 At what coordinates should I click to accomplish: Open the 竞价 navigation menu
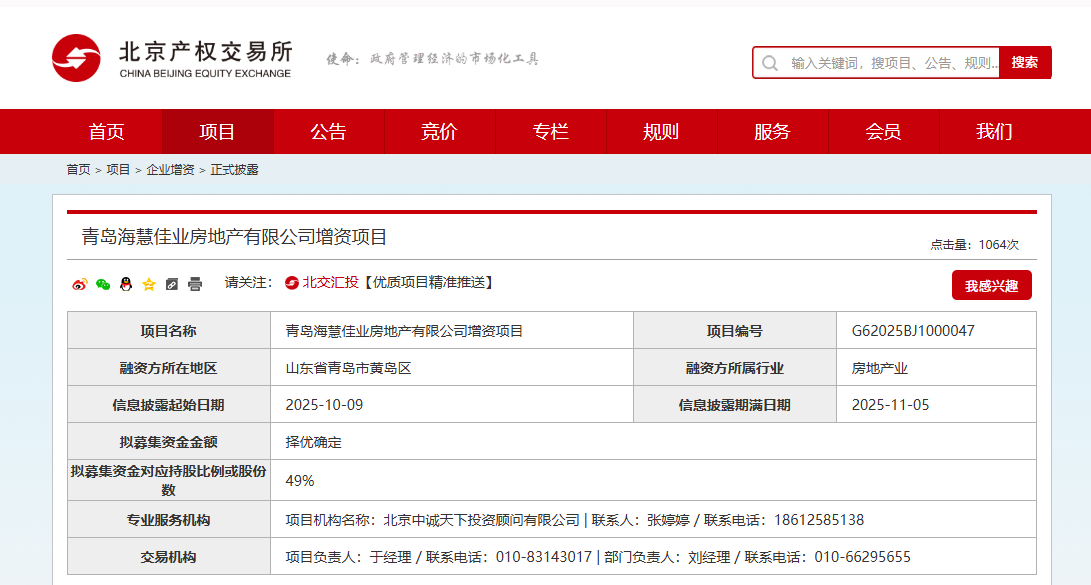[439, 132]
